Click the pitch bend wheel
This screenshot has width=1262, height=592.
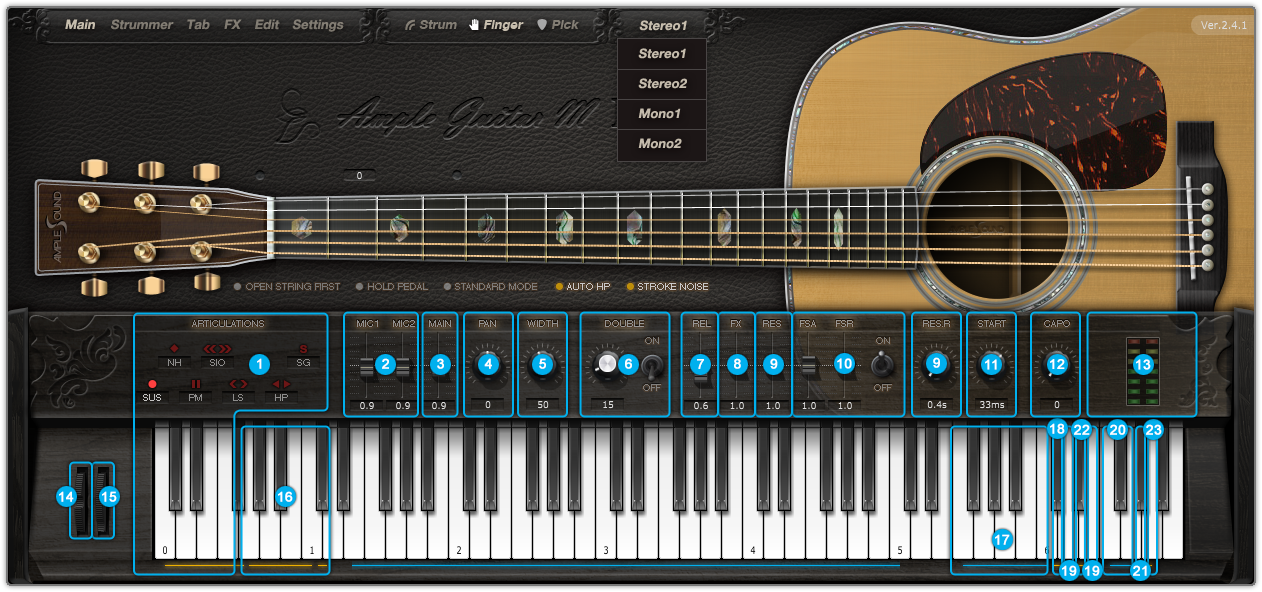coord(79,500)
